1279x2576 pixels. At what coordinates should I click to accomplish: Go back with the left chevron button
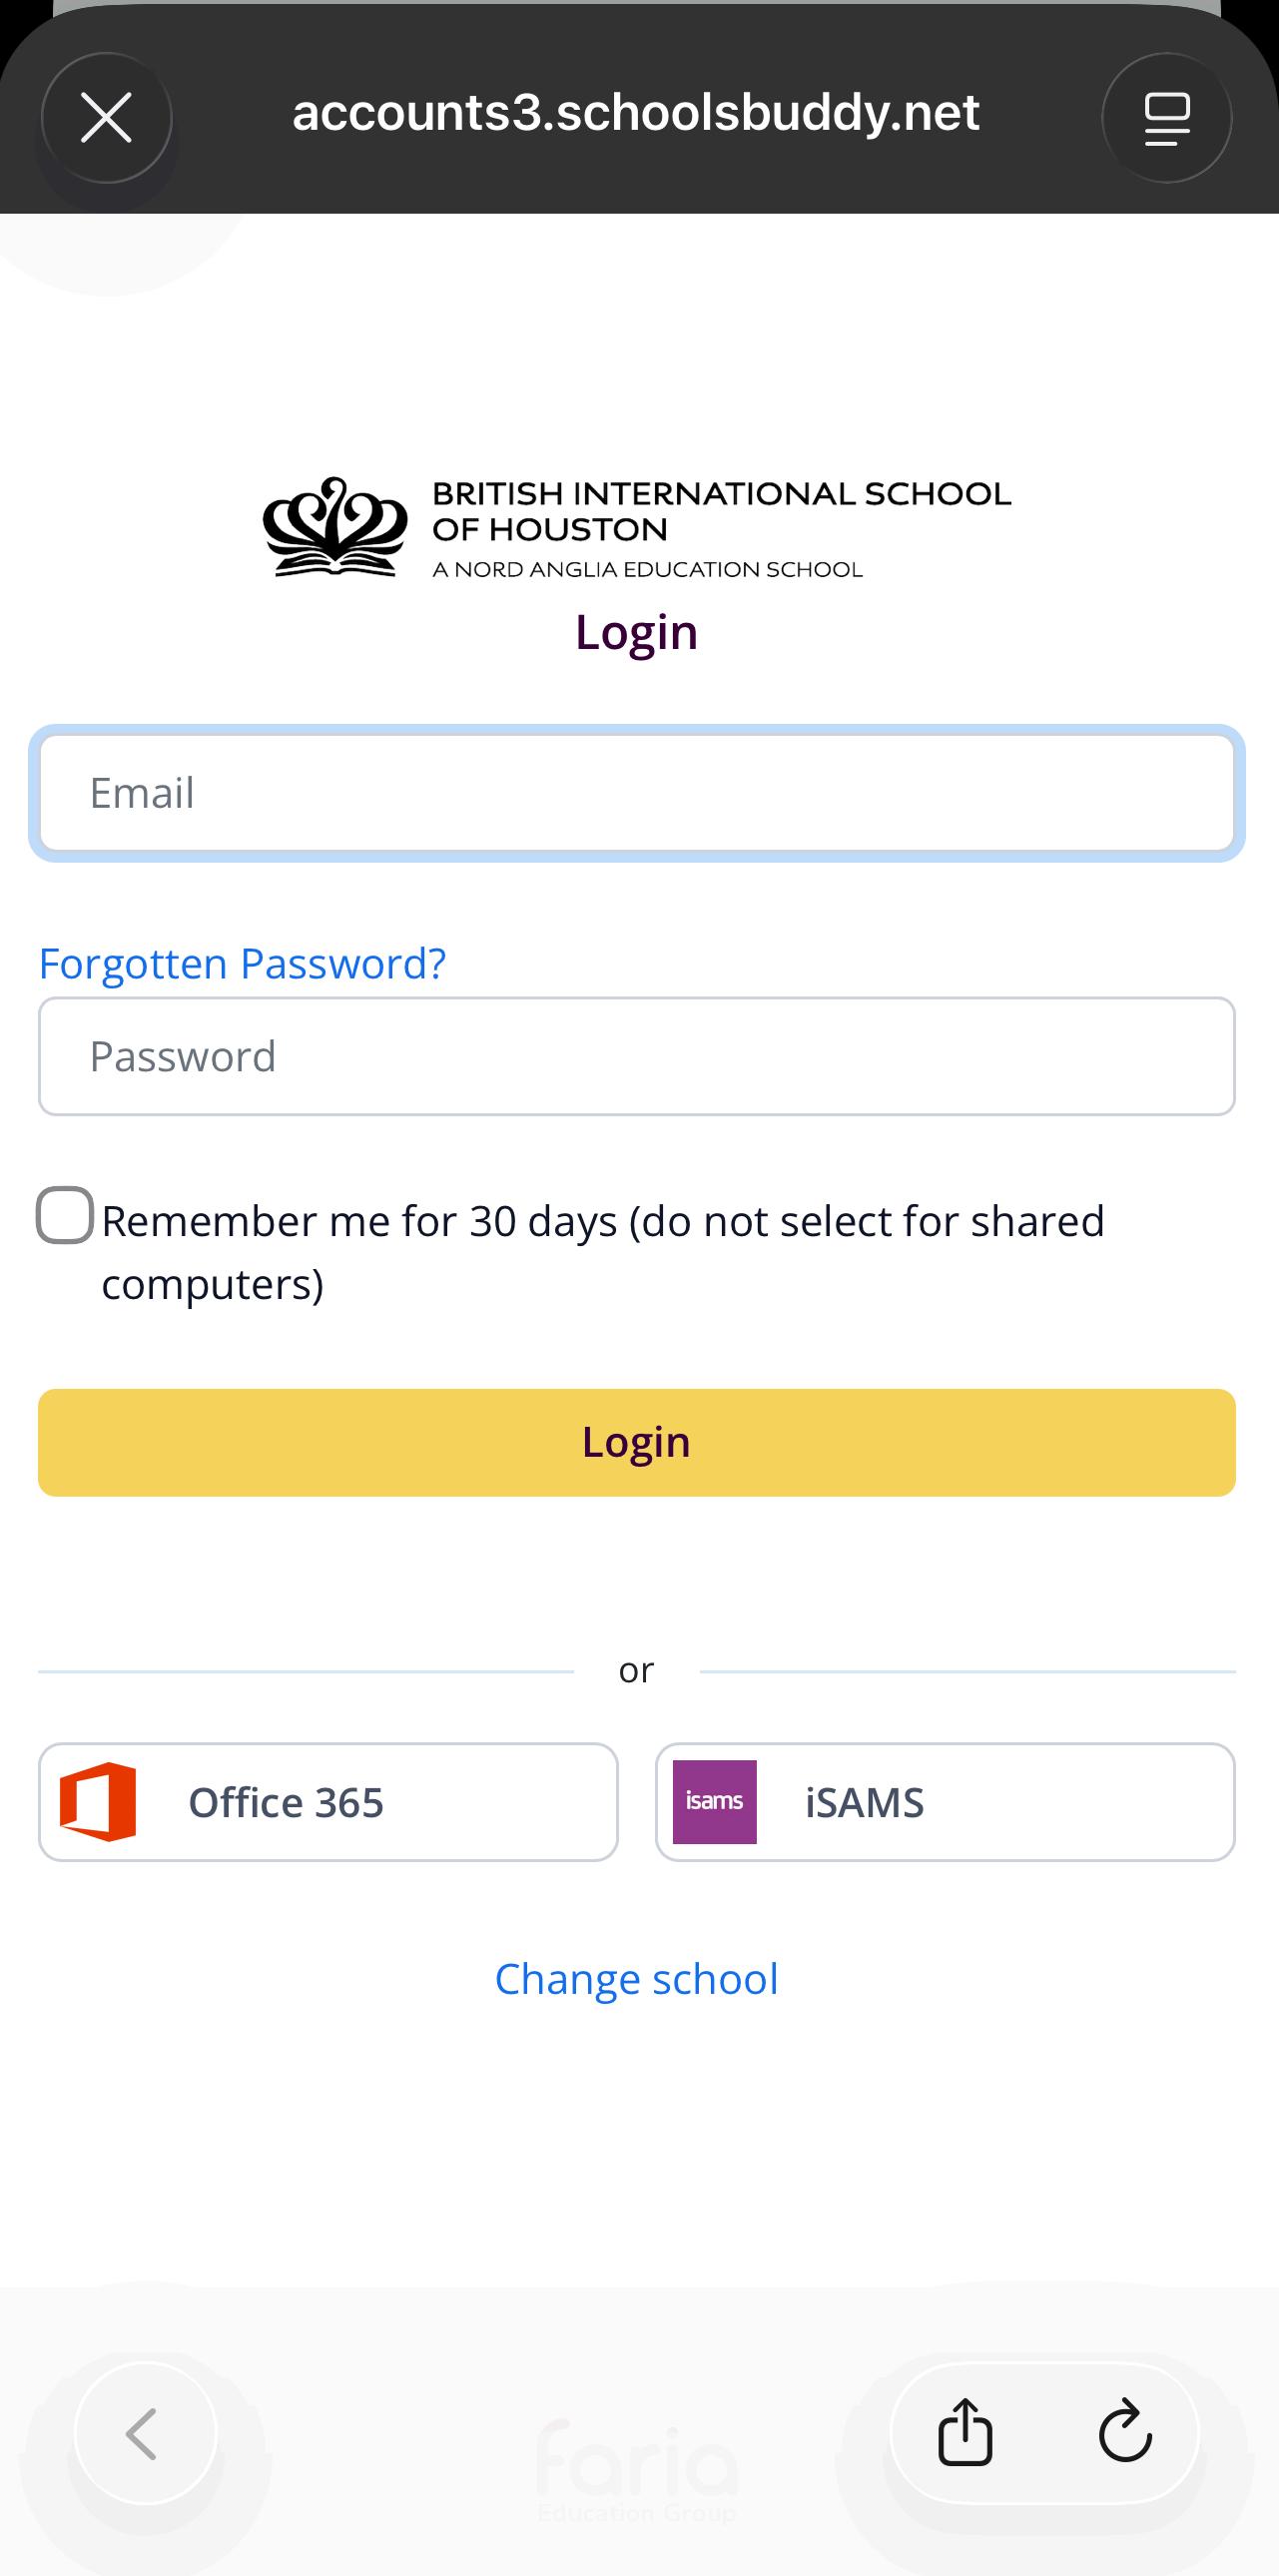145,2433
